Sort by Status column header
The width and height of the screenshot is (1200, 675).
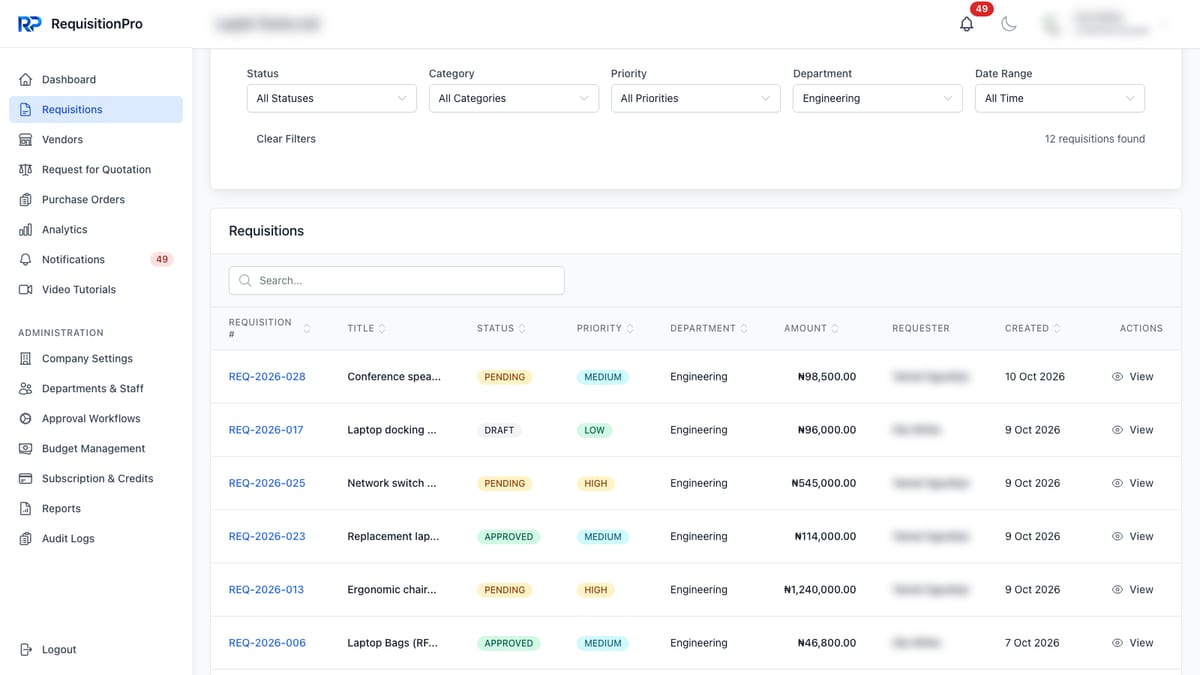click(501, 328)
